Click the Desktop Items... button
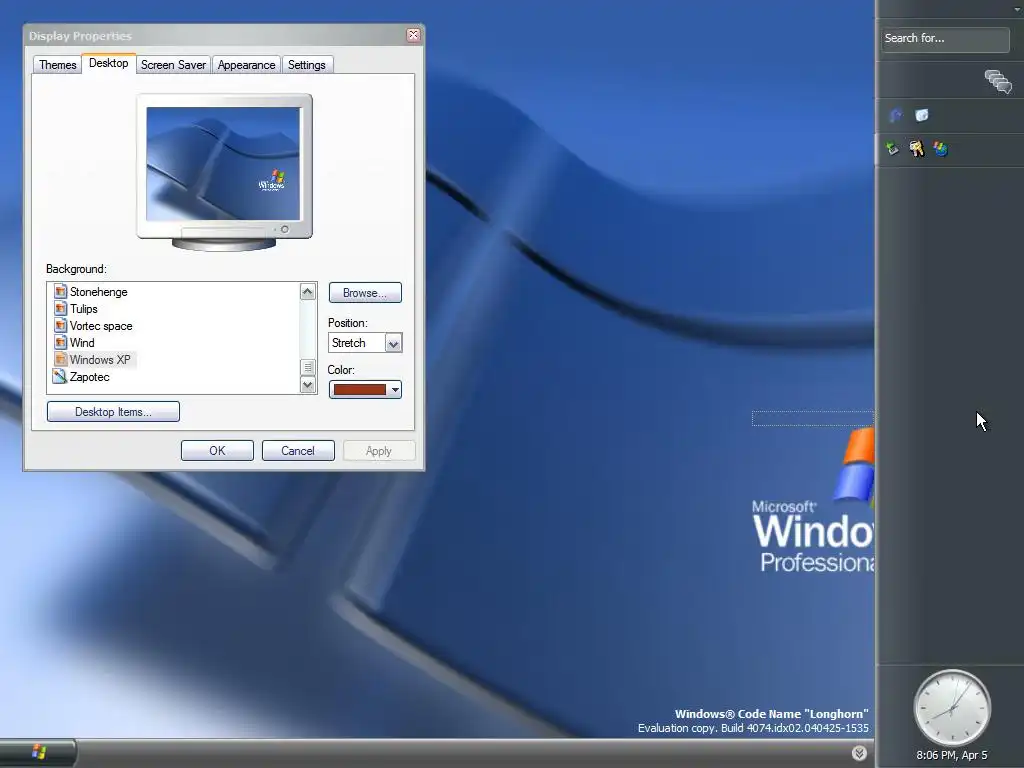1024x768 pixels. 113,411
